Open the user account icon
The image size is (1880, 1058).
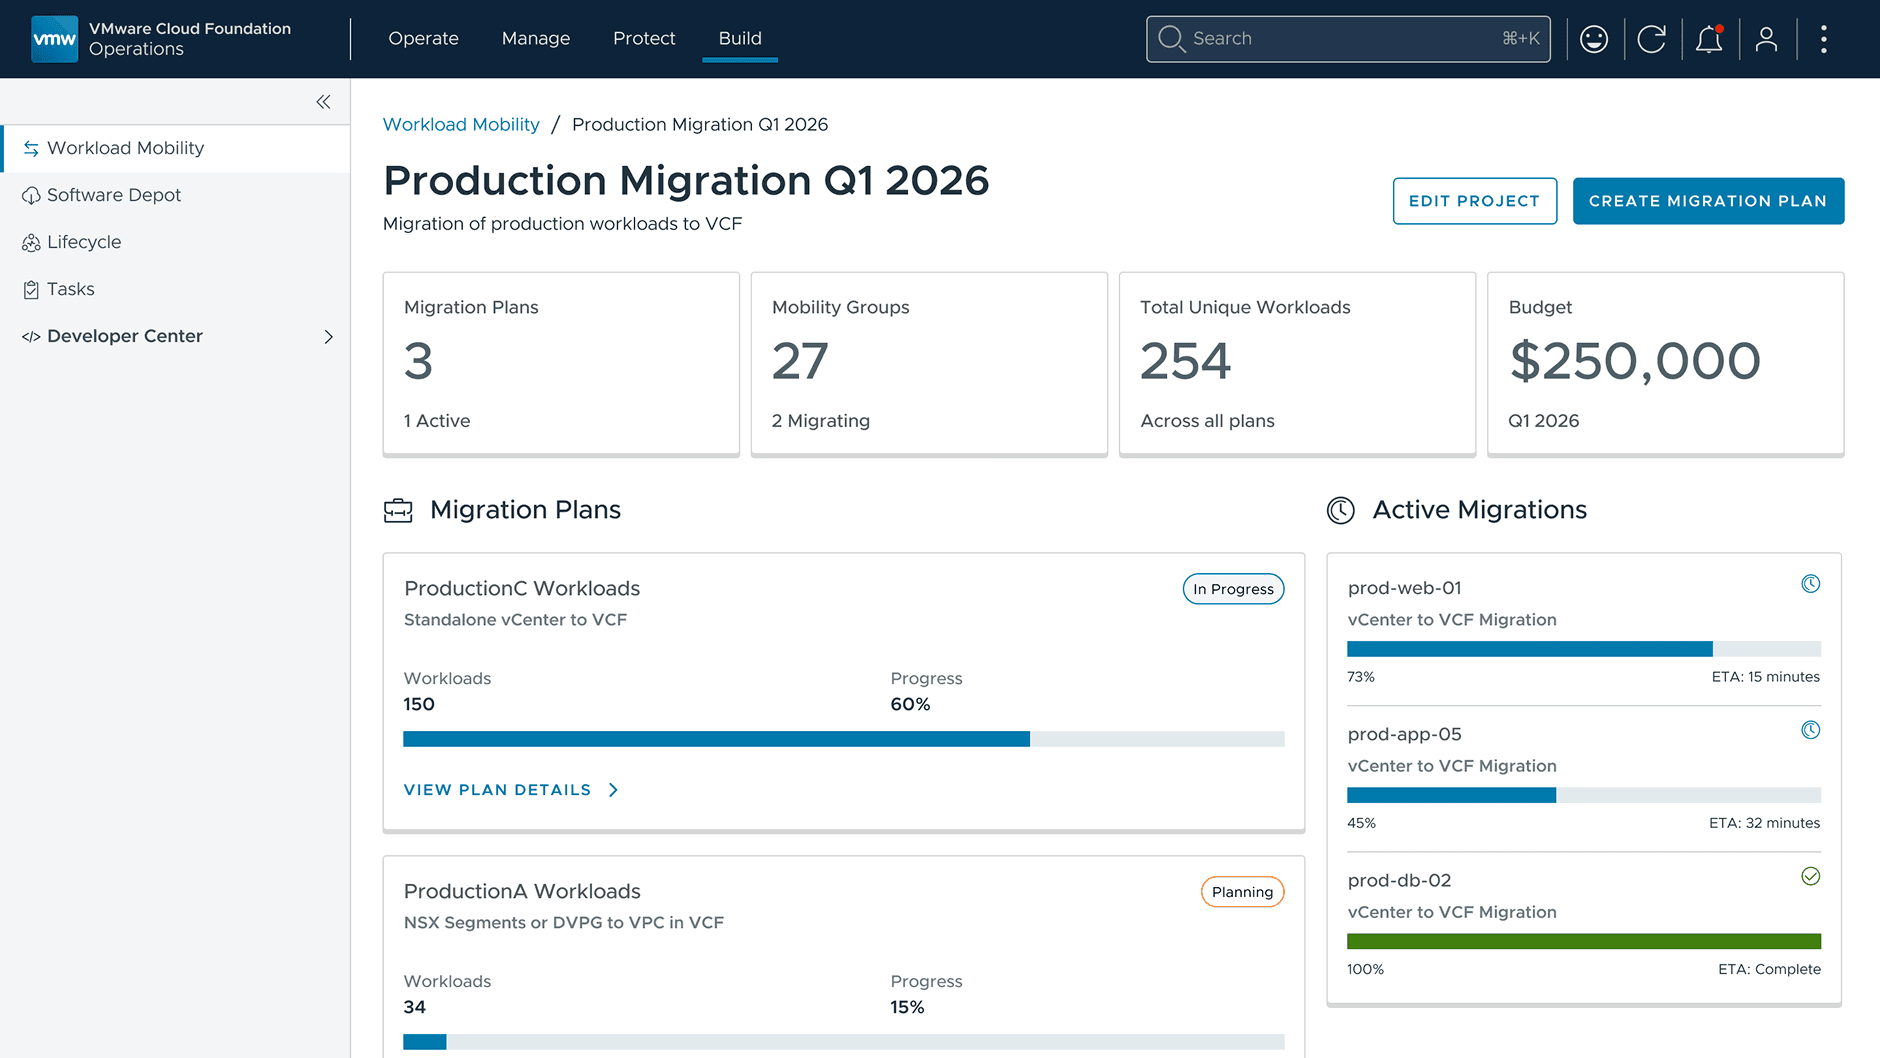pos(1766,39)
